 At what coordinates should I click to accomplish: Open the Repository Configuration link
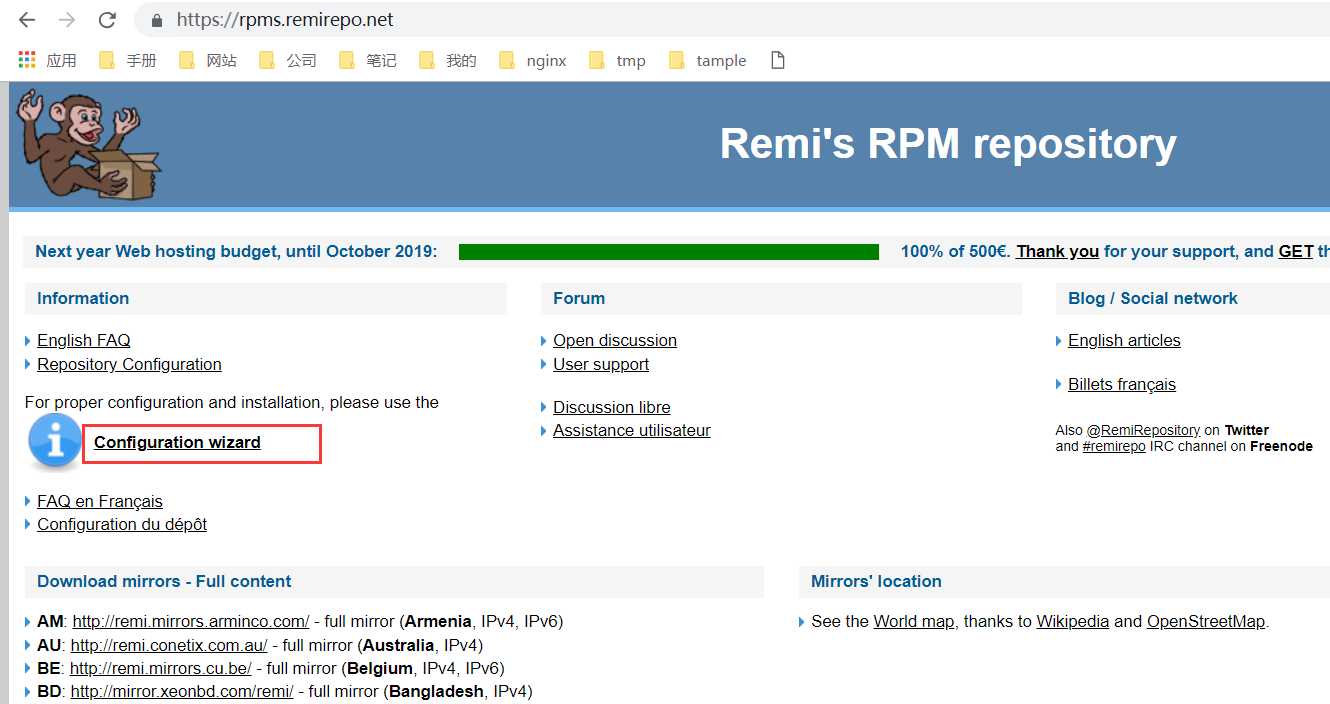click(x=129, y=364)
